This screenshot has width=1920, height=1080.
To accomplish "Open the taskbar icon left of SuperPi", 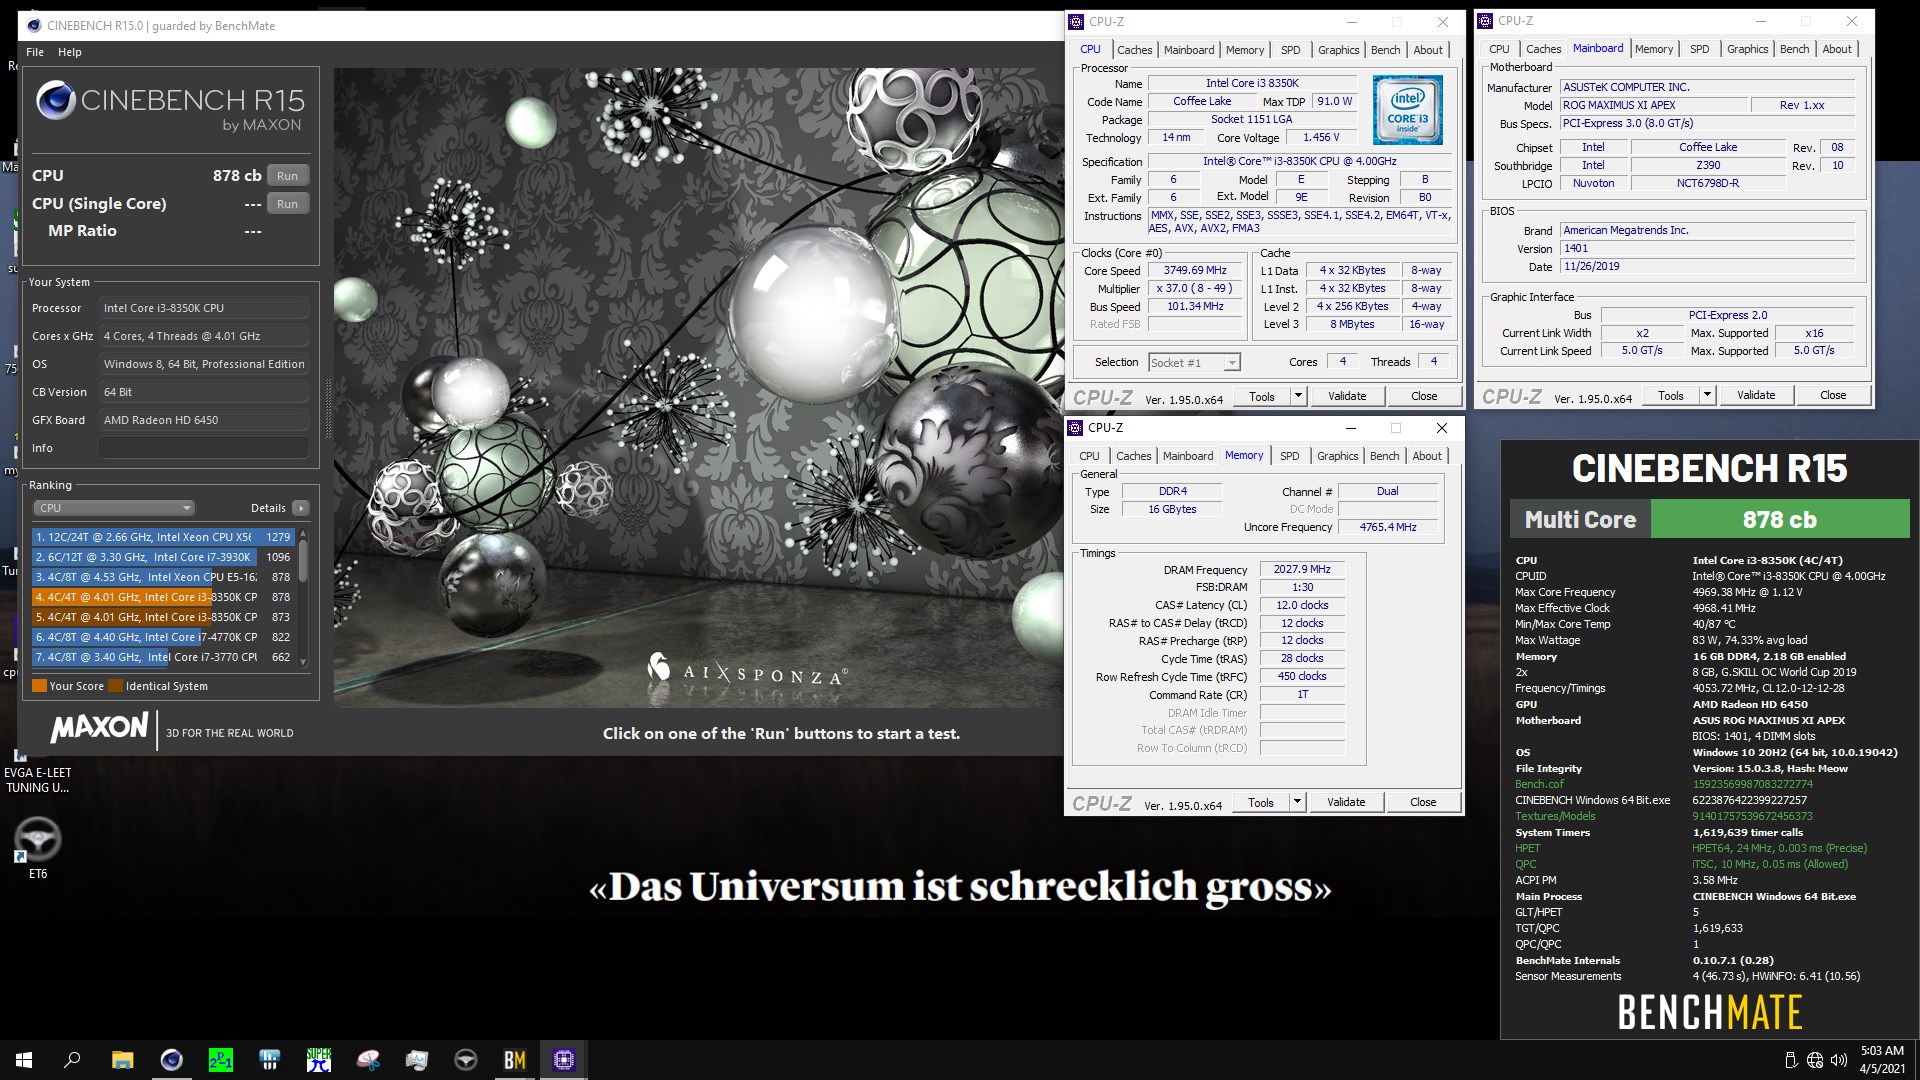I will 269,1060.
